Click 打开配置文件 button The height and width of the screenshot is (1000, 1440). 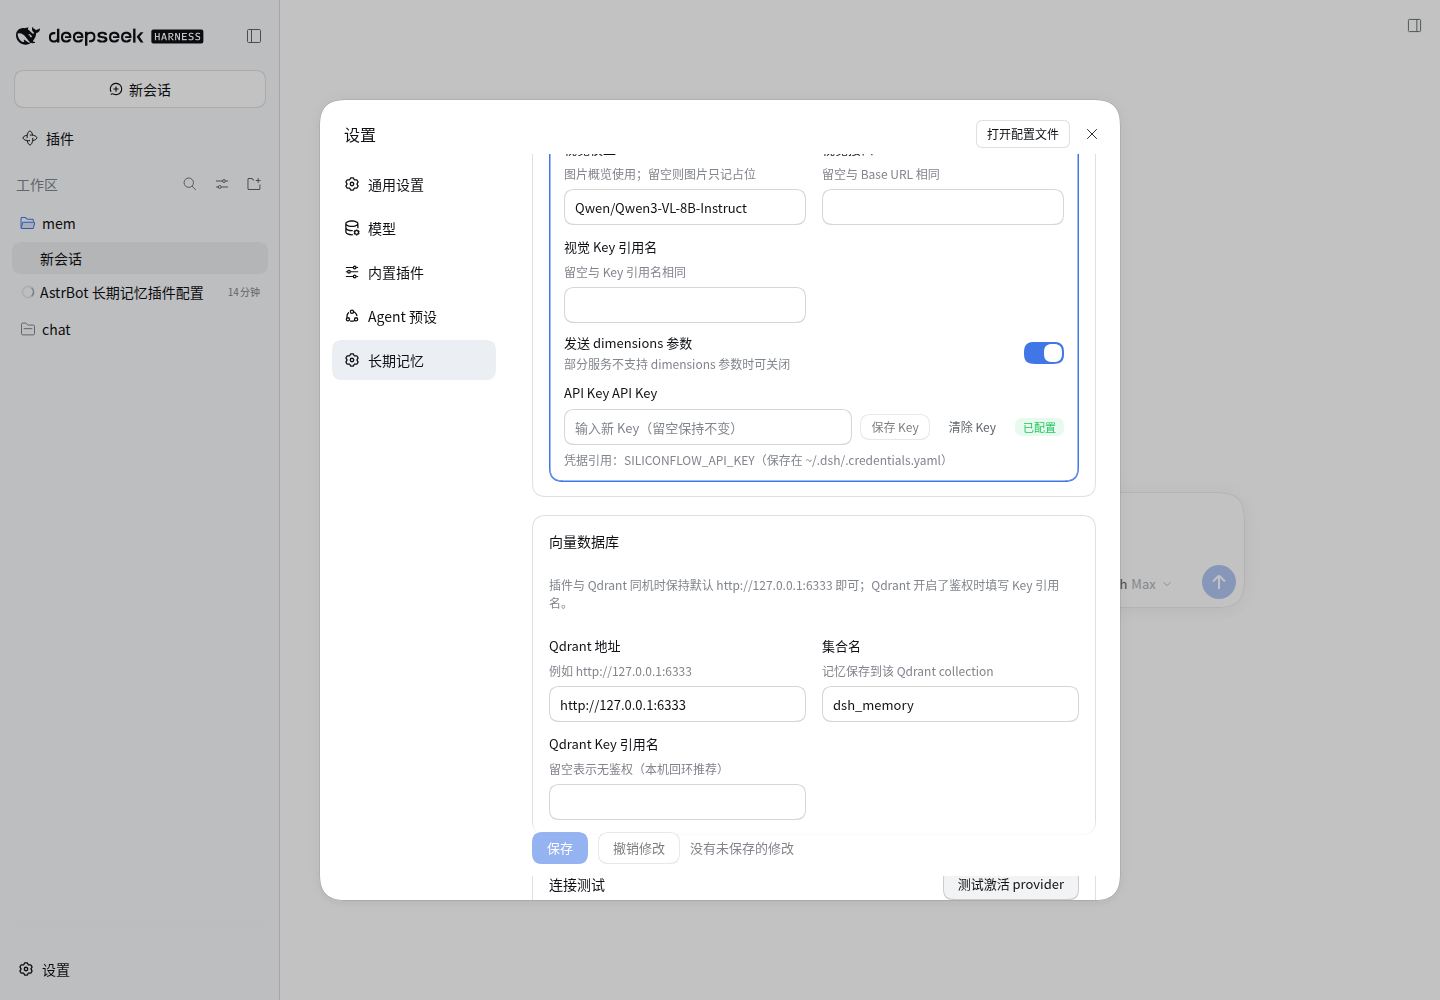pos(1023,134)
